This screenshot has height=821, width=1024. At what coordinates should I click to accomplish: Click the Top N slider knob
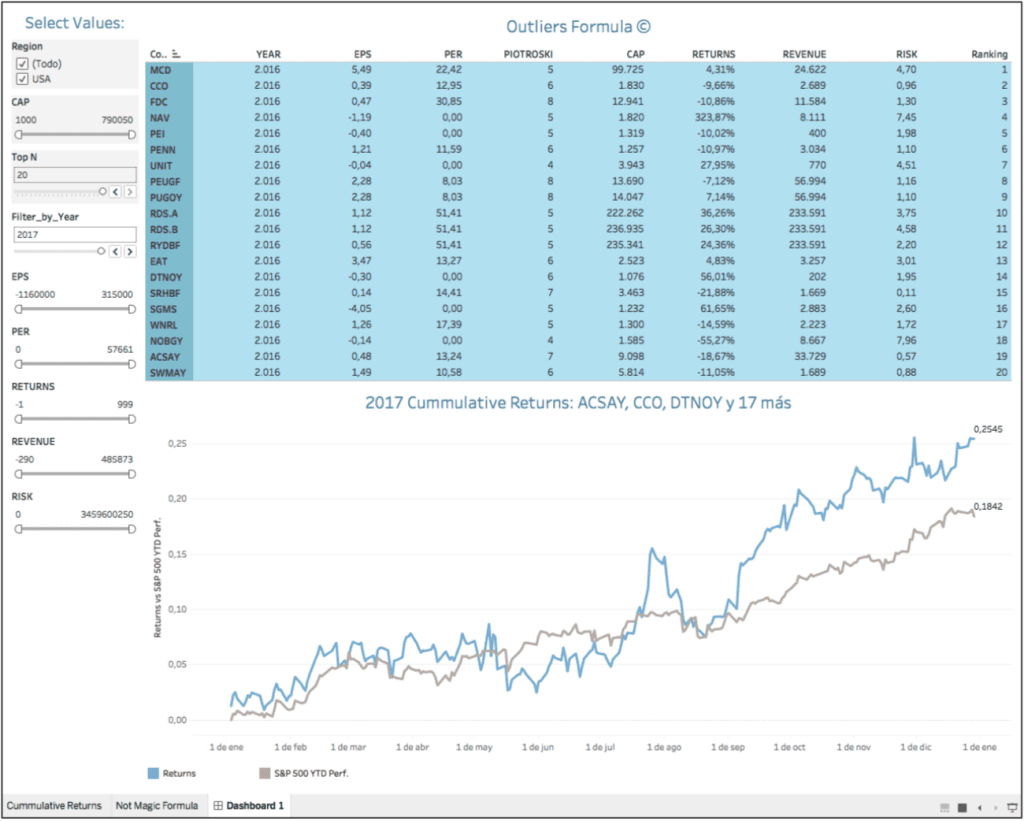click(x=103, y=191)
